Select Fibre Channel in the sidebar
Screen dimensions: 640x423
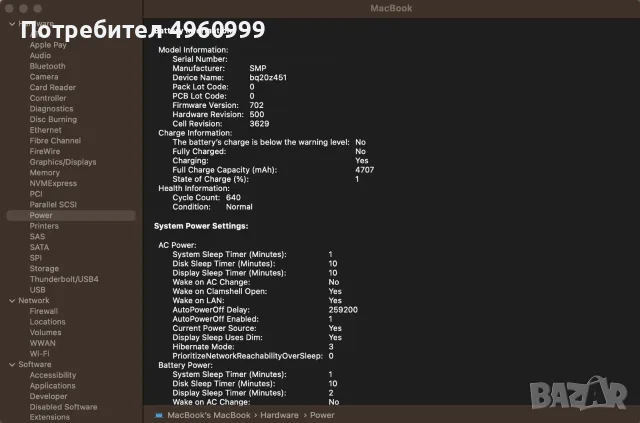(x=55, y=140)
